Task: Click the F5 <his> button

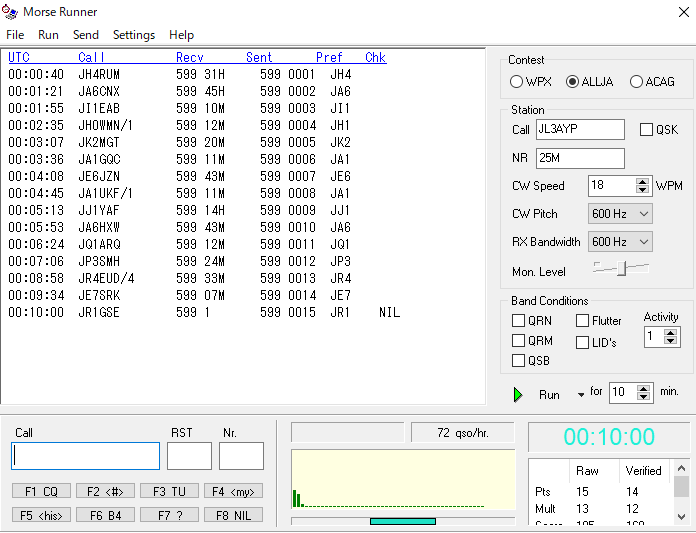Action: tap(41, 515)
